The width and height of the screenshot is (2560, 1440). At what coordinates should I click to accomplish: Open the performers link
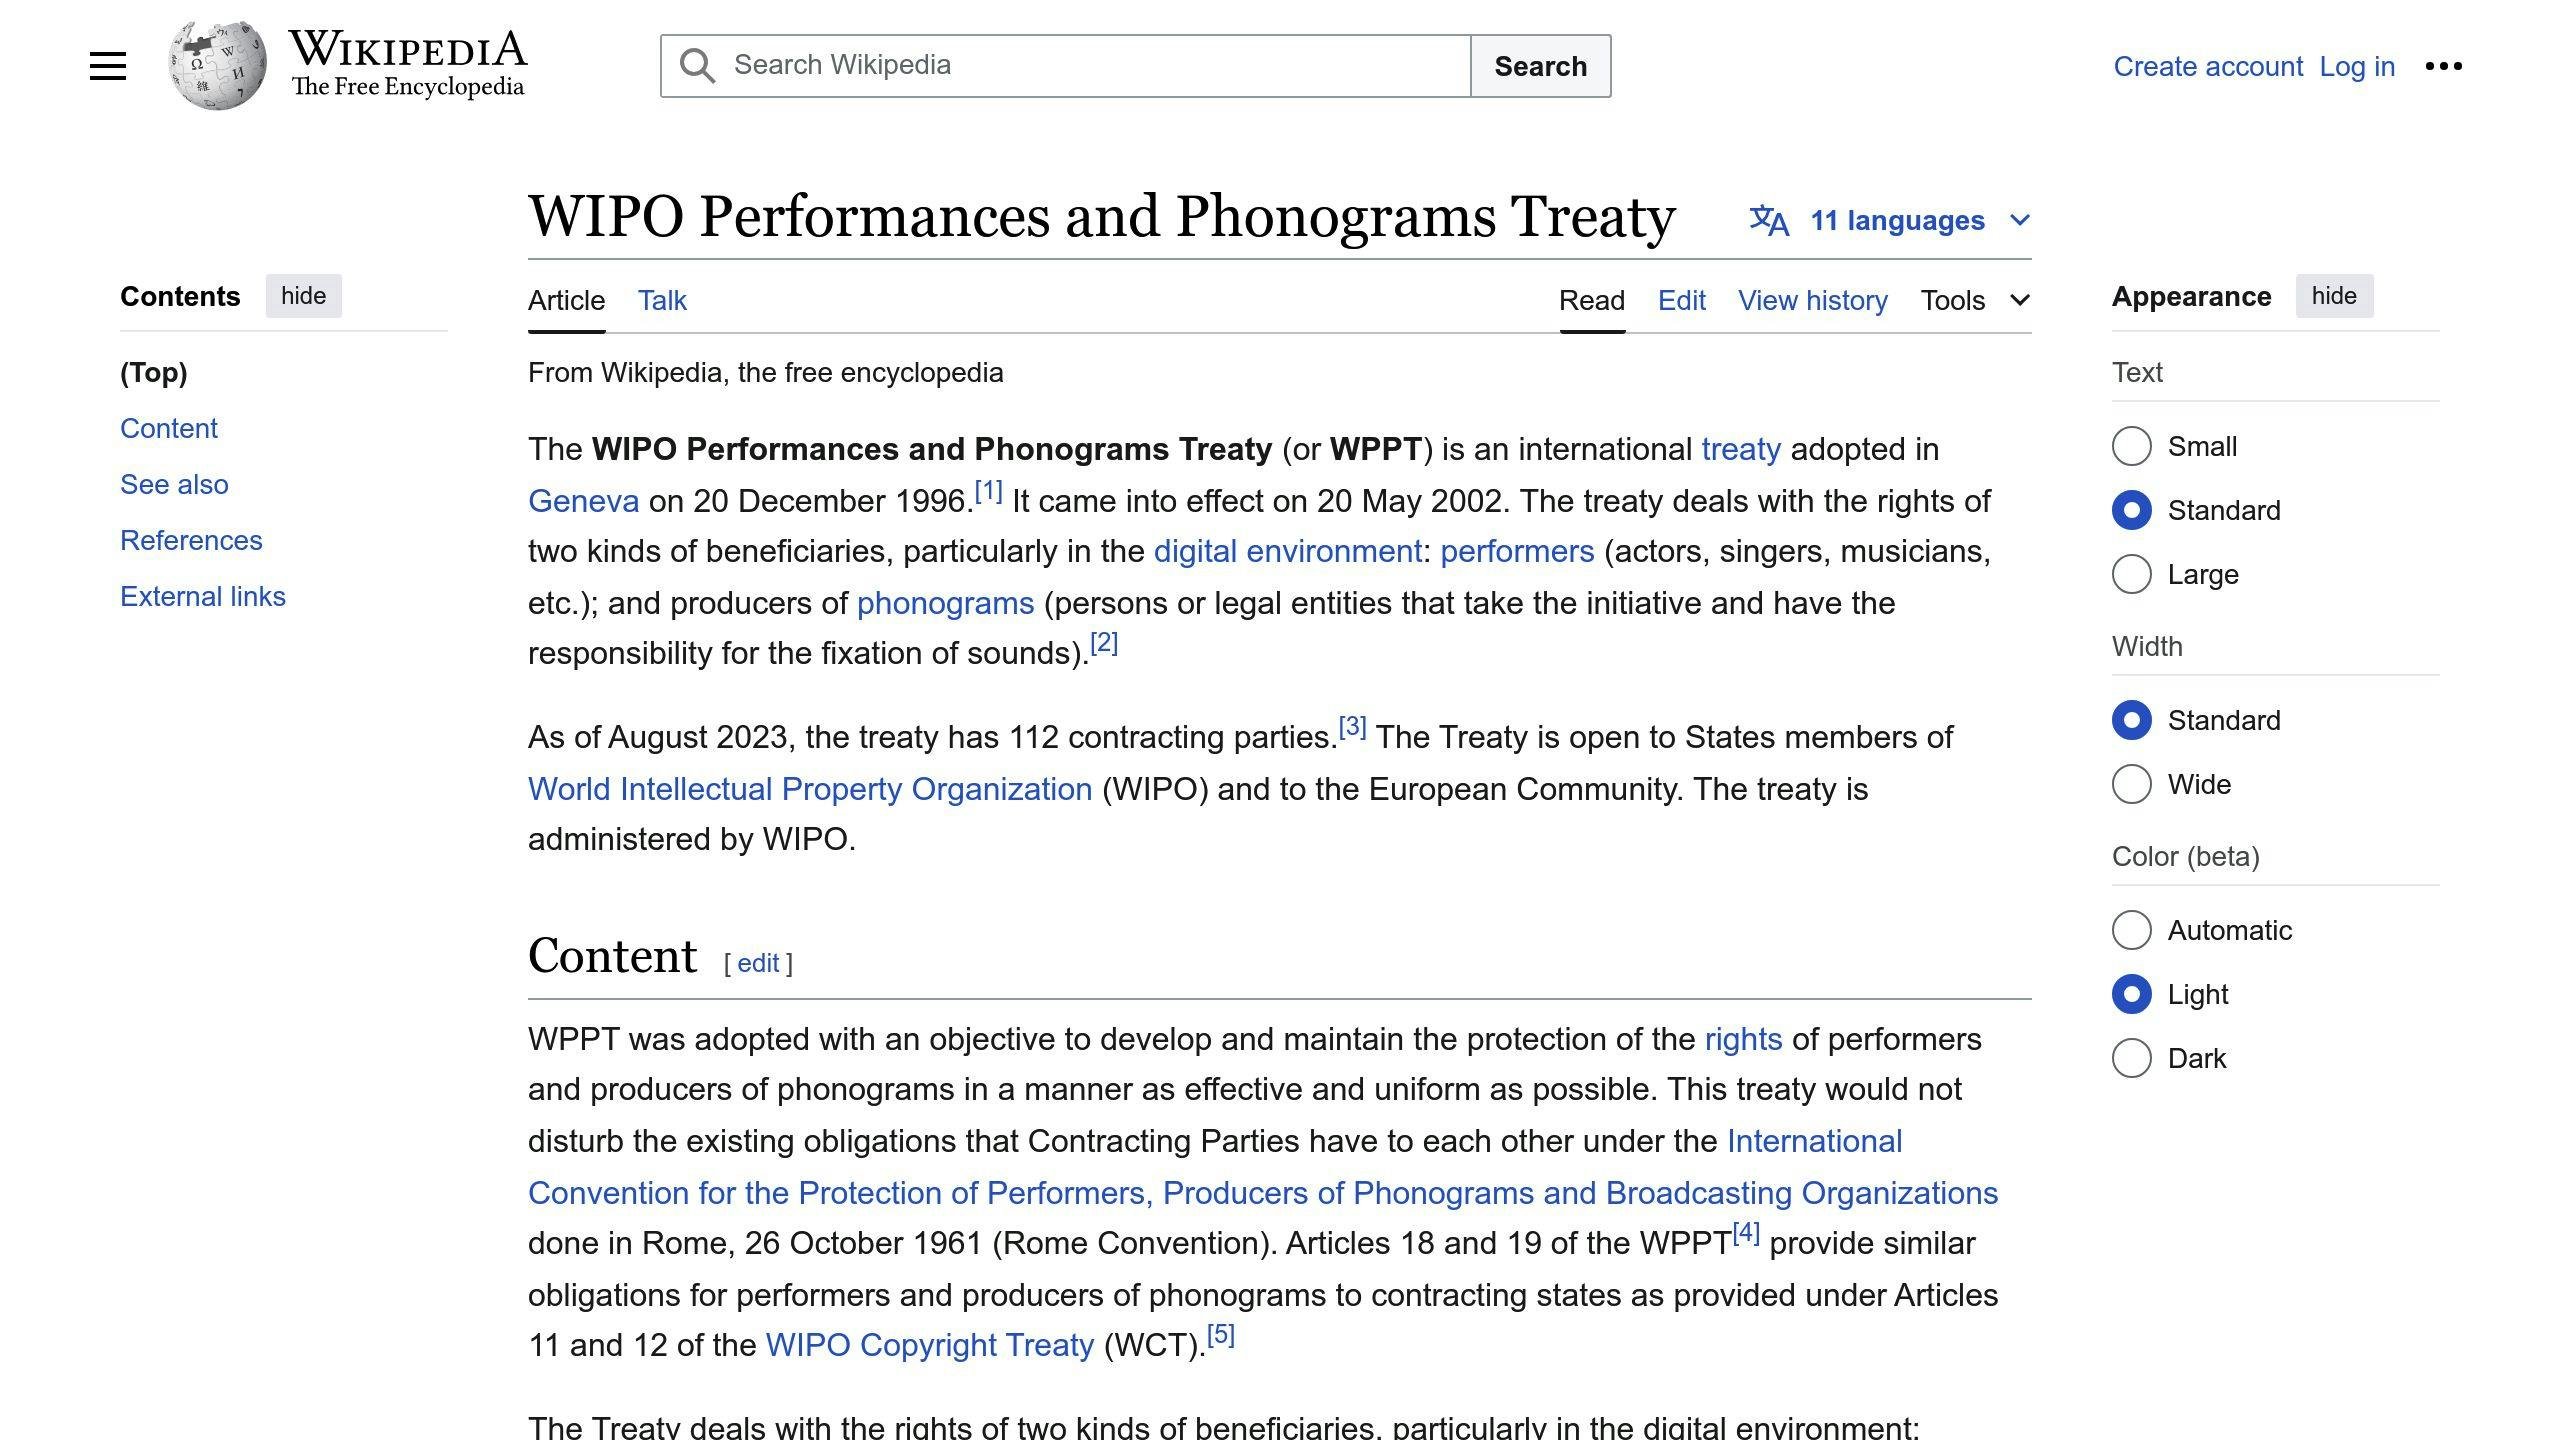(1517, 551)
